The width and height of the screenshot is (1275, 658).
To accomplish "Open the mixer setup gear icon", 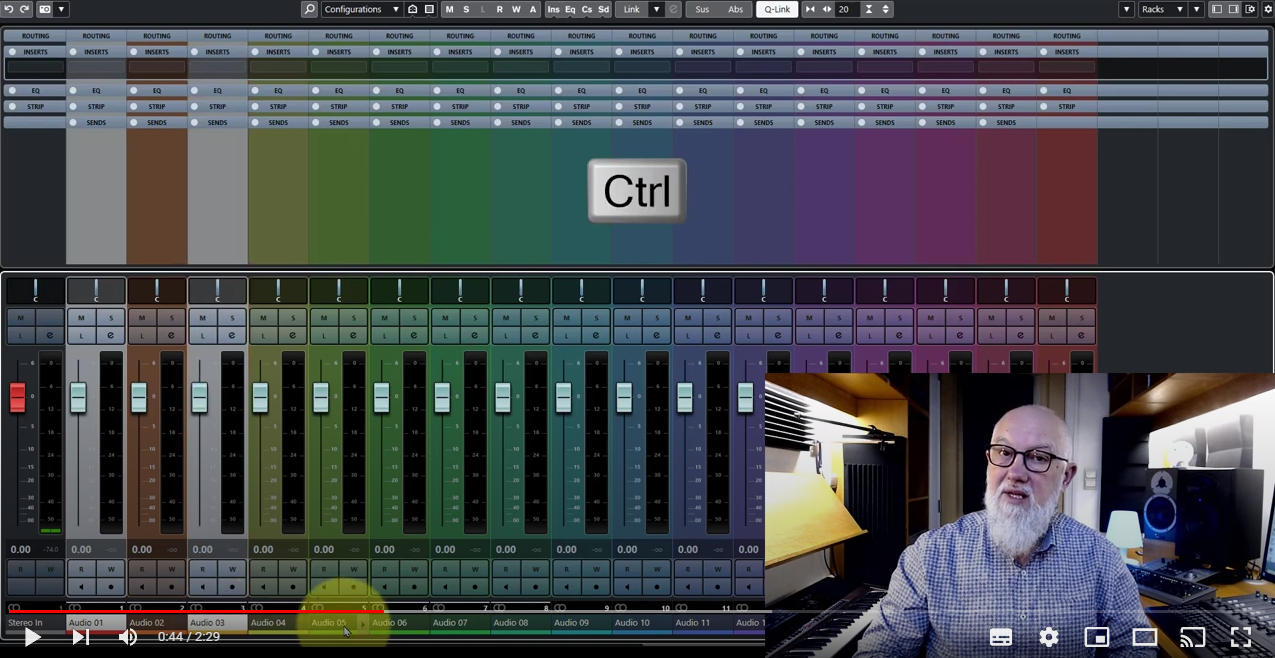I will [x=1267, y=9].
